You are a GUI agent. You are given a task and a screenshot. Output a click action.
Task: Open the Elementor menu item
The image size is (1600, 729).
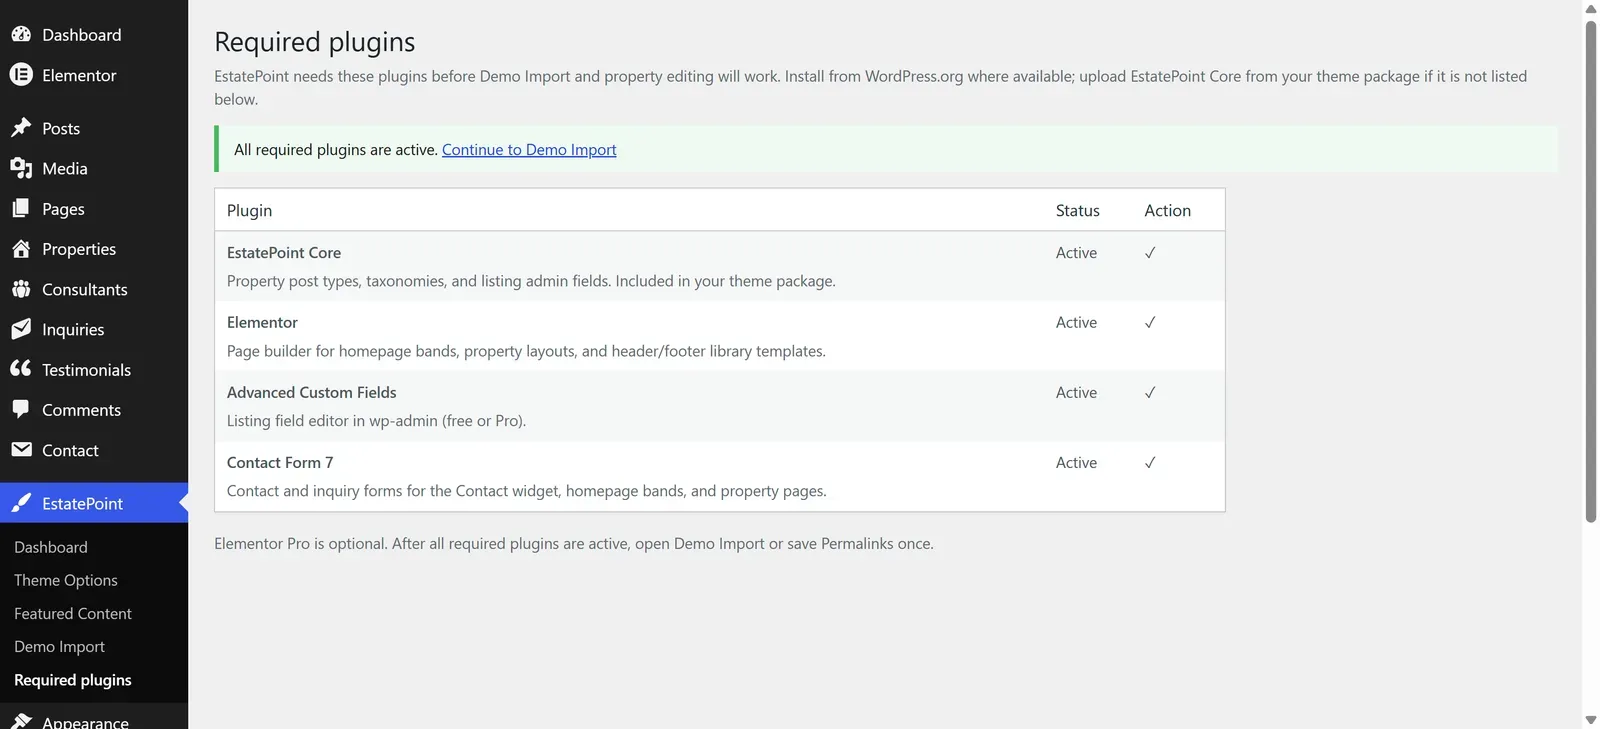94,75
